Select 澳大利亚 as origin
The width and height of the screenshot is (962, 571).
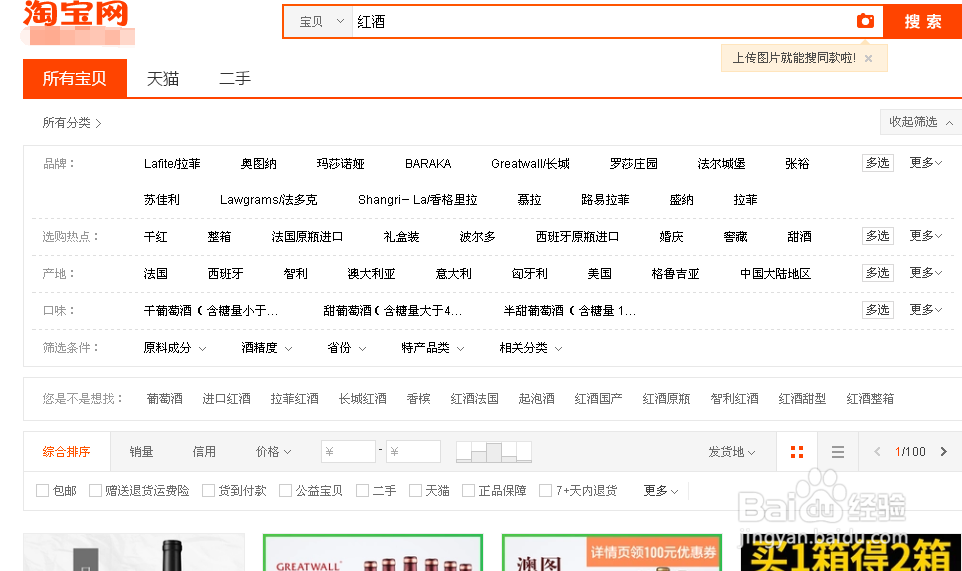pyautogui.click(x=371, y=274)
